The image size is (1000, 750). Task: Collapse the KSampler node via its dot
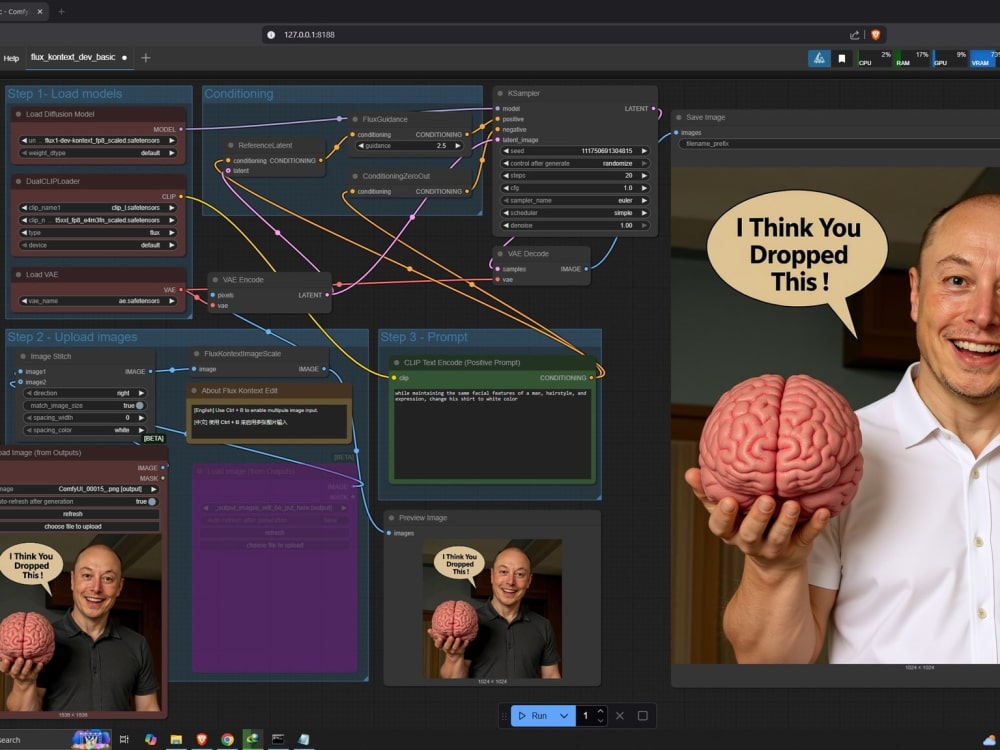coord(500,93)
